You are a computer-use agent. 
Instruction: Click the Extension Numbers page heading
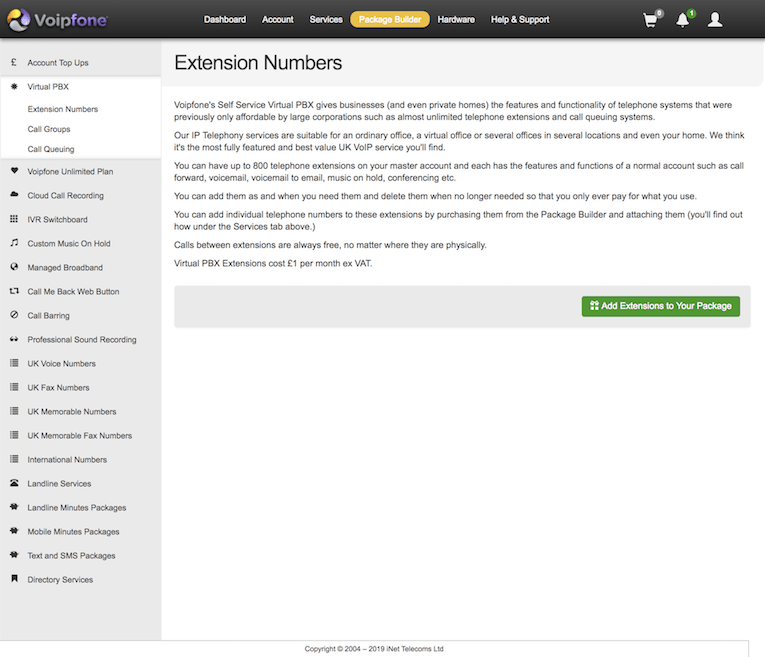[x=258, y=63]
